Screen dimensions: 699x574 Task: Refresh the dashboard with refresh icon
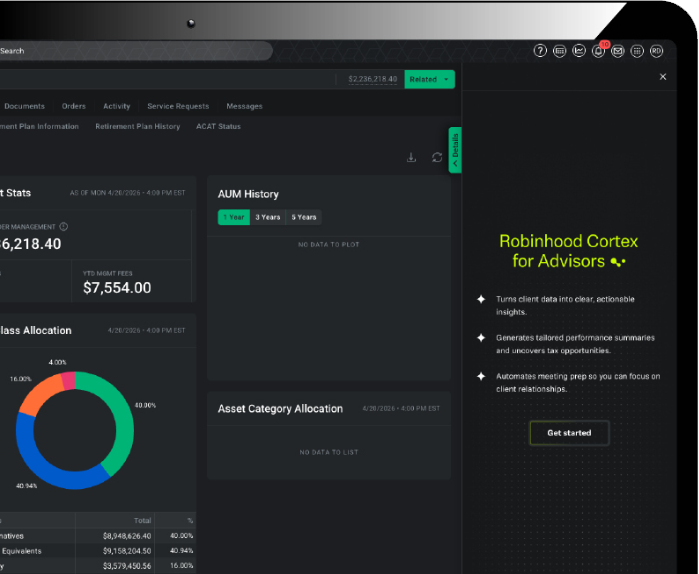coord(437,157)
